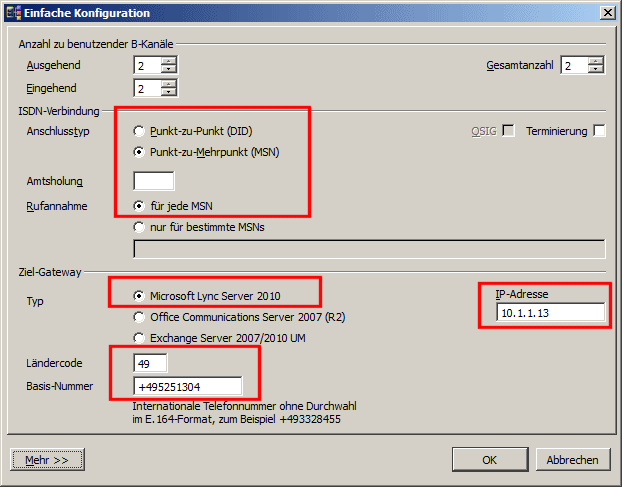Decrease the Gesamtanzahl value
The width and height of the screenshot is (622, 487).
(x=595, y=69)
